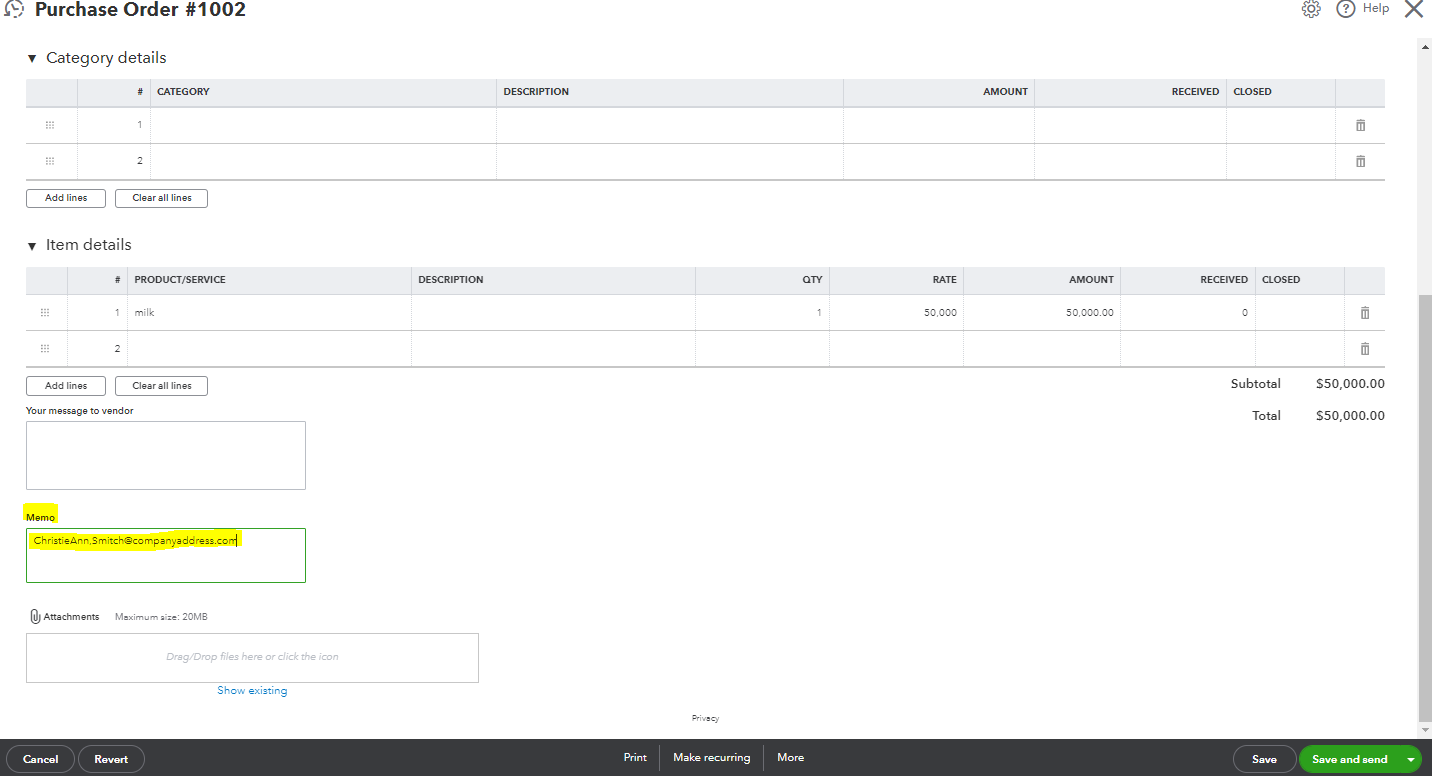Delete the milk item line
Image resolution: width=1432 pixels, height=776 pixels.
click(1365, 313)
